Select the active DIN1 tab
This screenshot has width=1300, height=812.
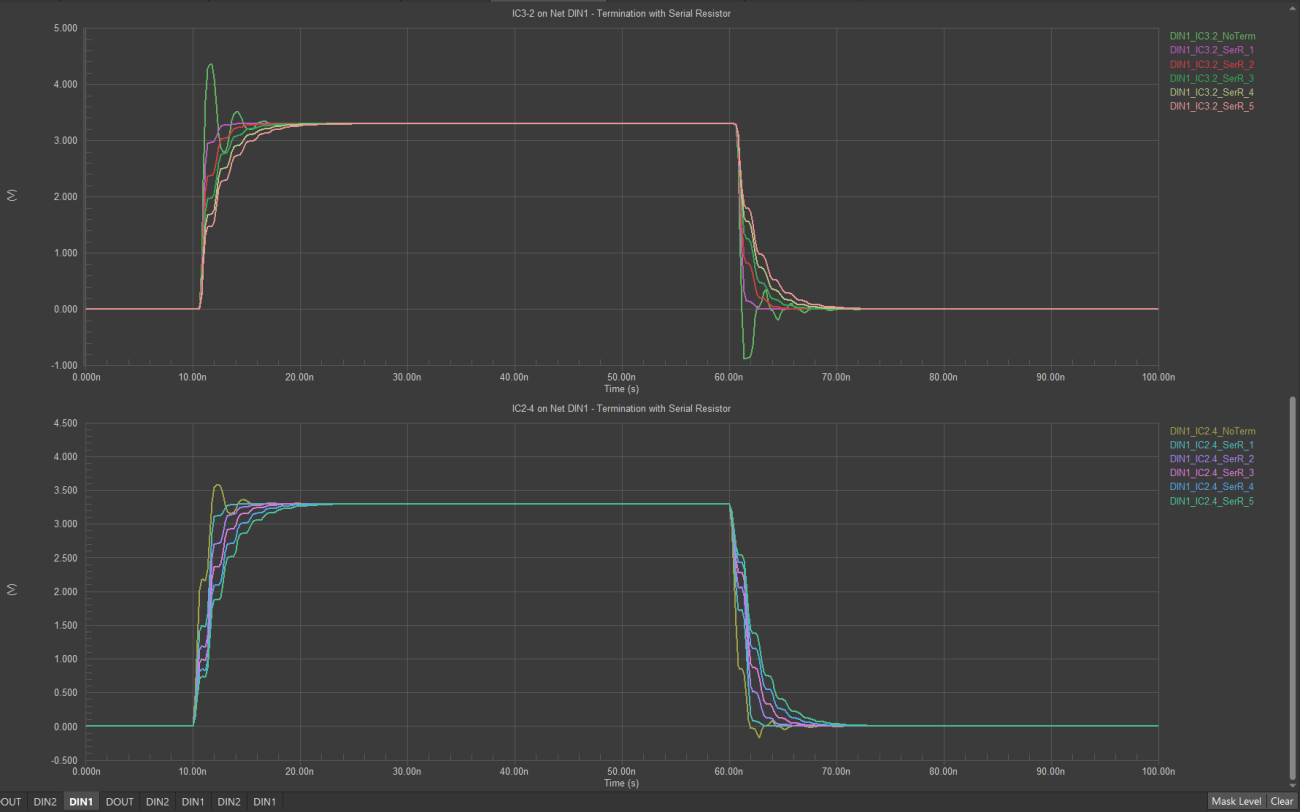pos(81,802)
